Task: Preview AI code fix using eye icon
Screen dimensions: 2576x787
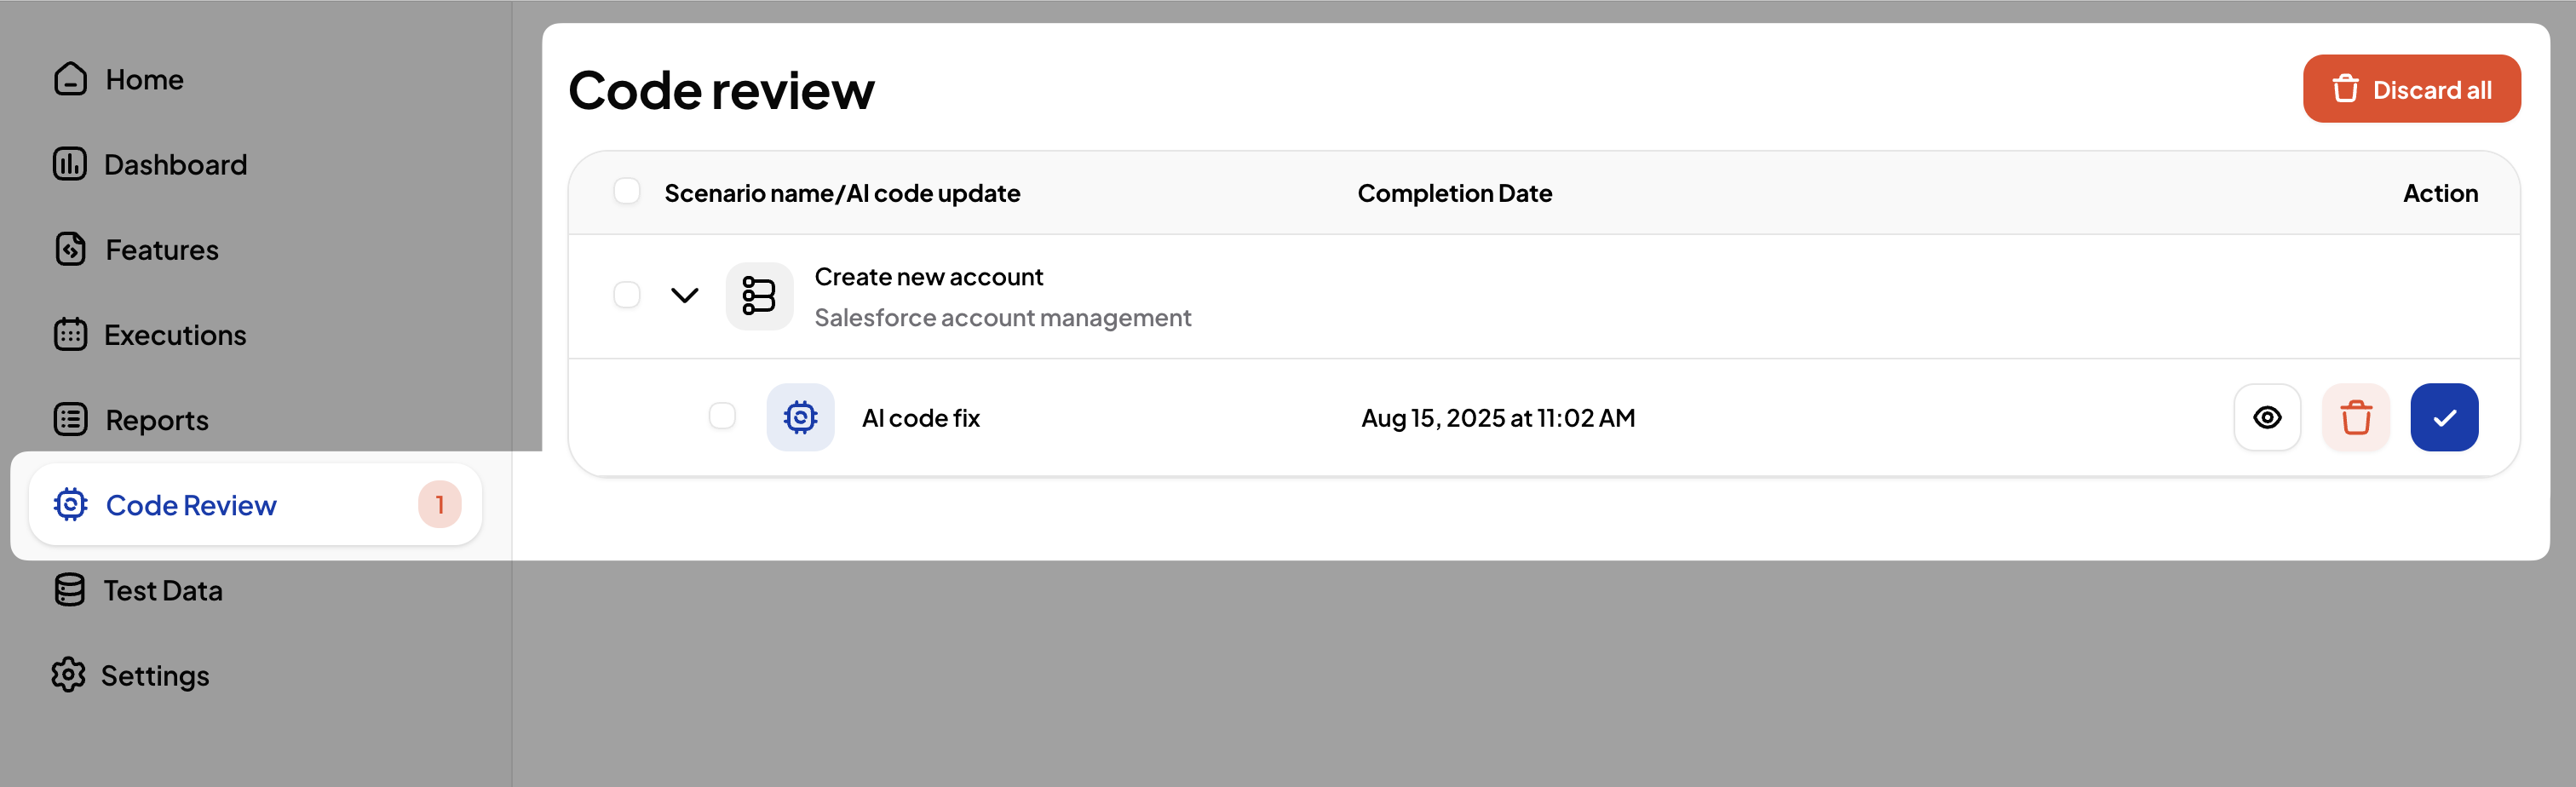Action: pyautogui.click(x=2266, y=417)
